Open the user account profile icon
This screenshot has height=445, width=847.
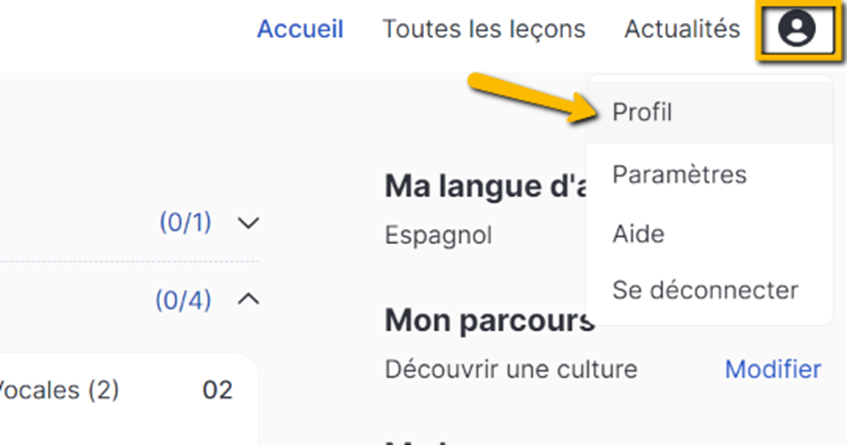[797, 28]
